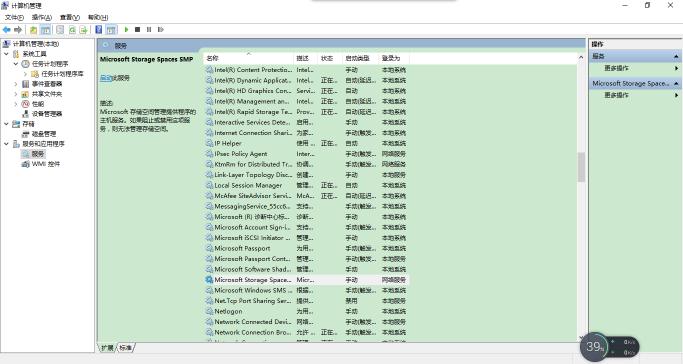Image resolution: width=683 pixels, height=364 pixels.
Task: Expand the 任务计划程序库 tree node
Action: coord(25,74)
